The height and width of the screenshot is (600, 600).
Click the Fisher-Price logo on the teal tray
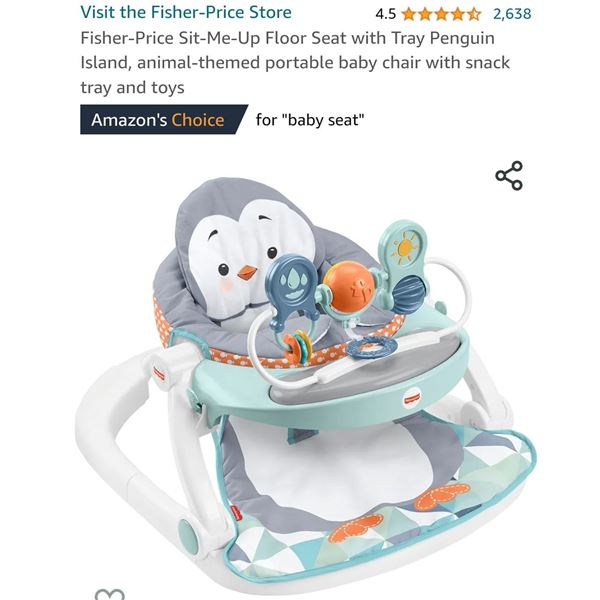point(410,399)
